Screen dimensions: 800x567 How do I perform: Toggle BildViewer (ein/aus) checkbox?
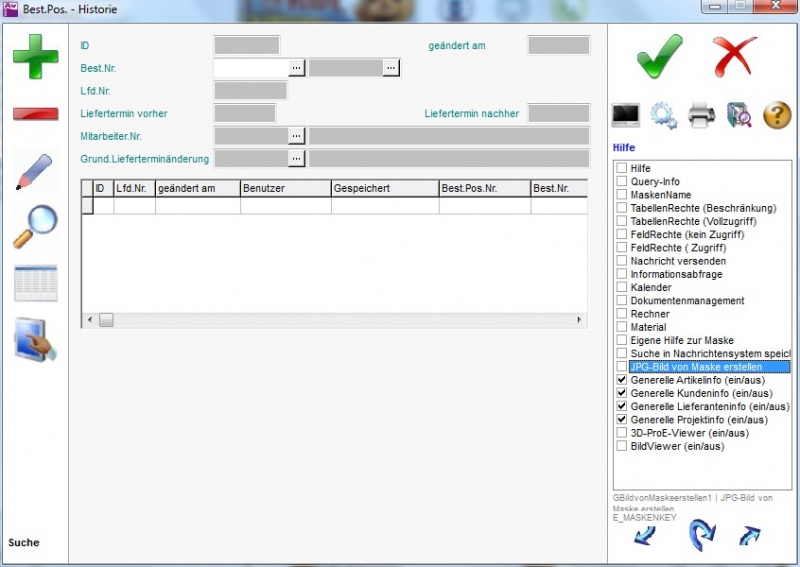coord(622,446)
